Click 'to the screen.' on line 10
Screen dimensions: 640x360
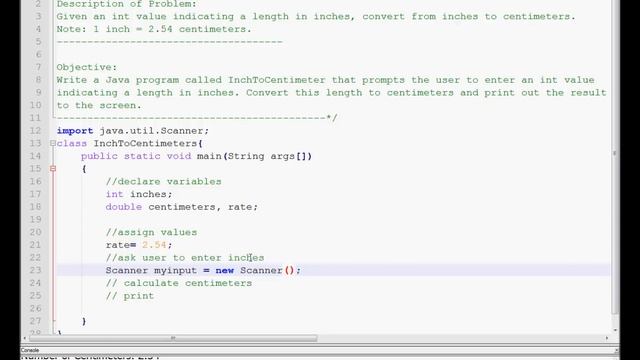(99, 105)
